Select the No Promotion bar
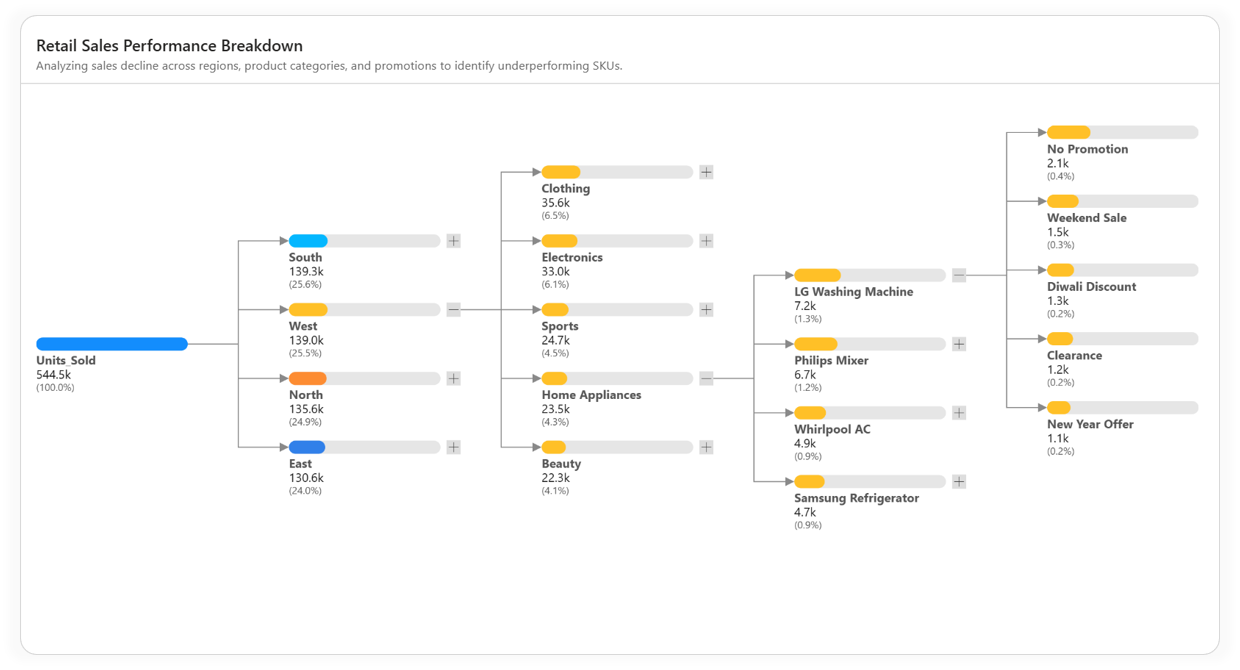The image size is (1240, 670). (1122, 132)
